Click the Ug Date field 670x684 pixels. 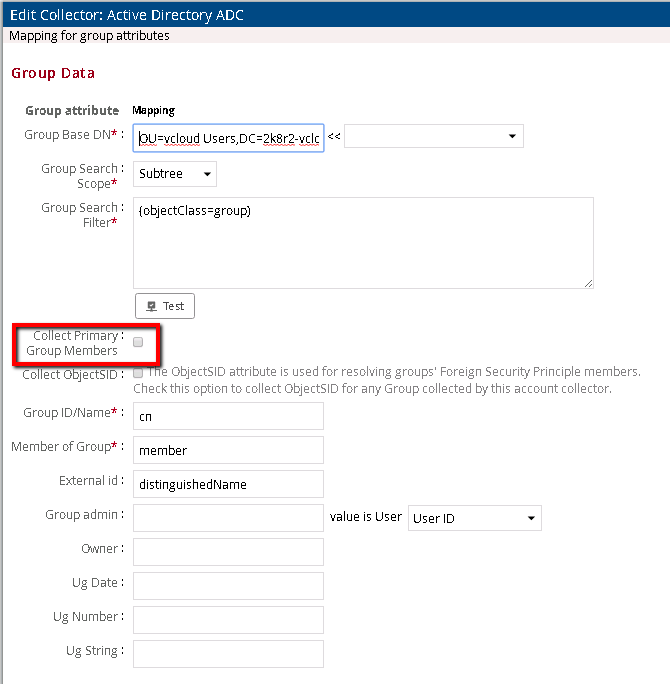[x=228, y=586]
